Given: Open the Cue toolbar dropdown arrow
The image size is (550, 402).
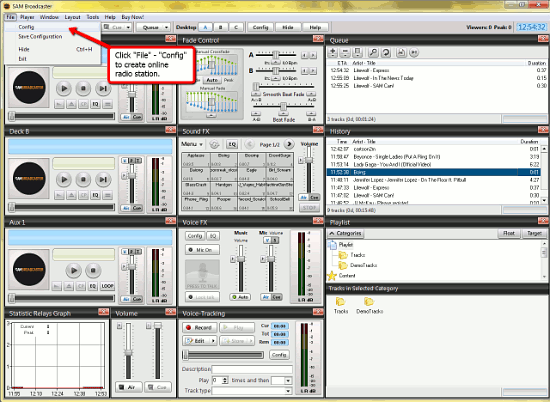Looking at the screenshot, I should click(x=128, y=27).
